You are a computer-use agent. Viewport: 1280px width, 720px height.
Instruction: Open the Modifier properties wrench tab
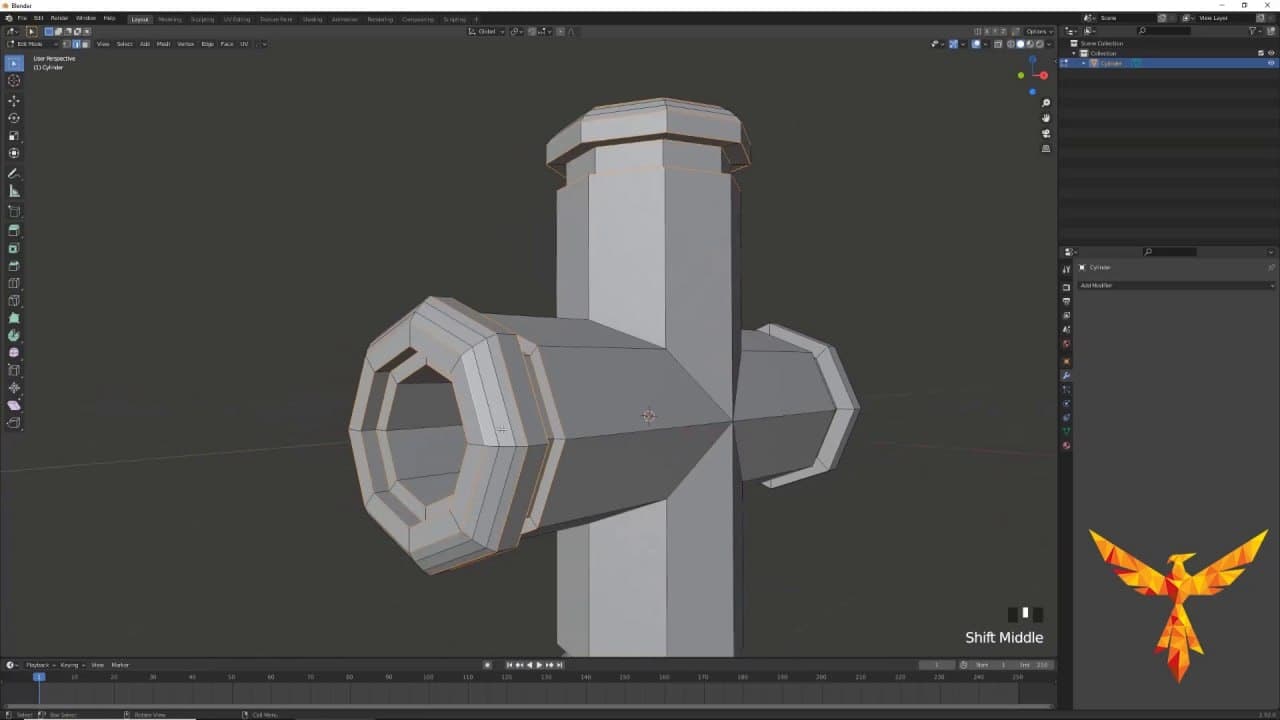pyautogui.click(x=1066, y=375)
